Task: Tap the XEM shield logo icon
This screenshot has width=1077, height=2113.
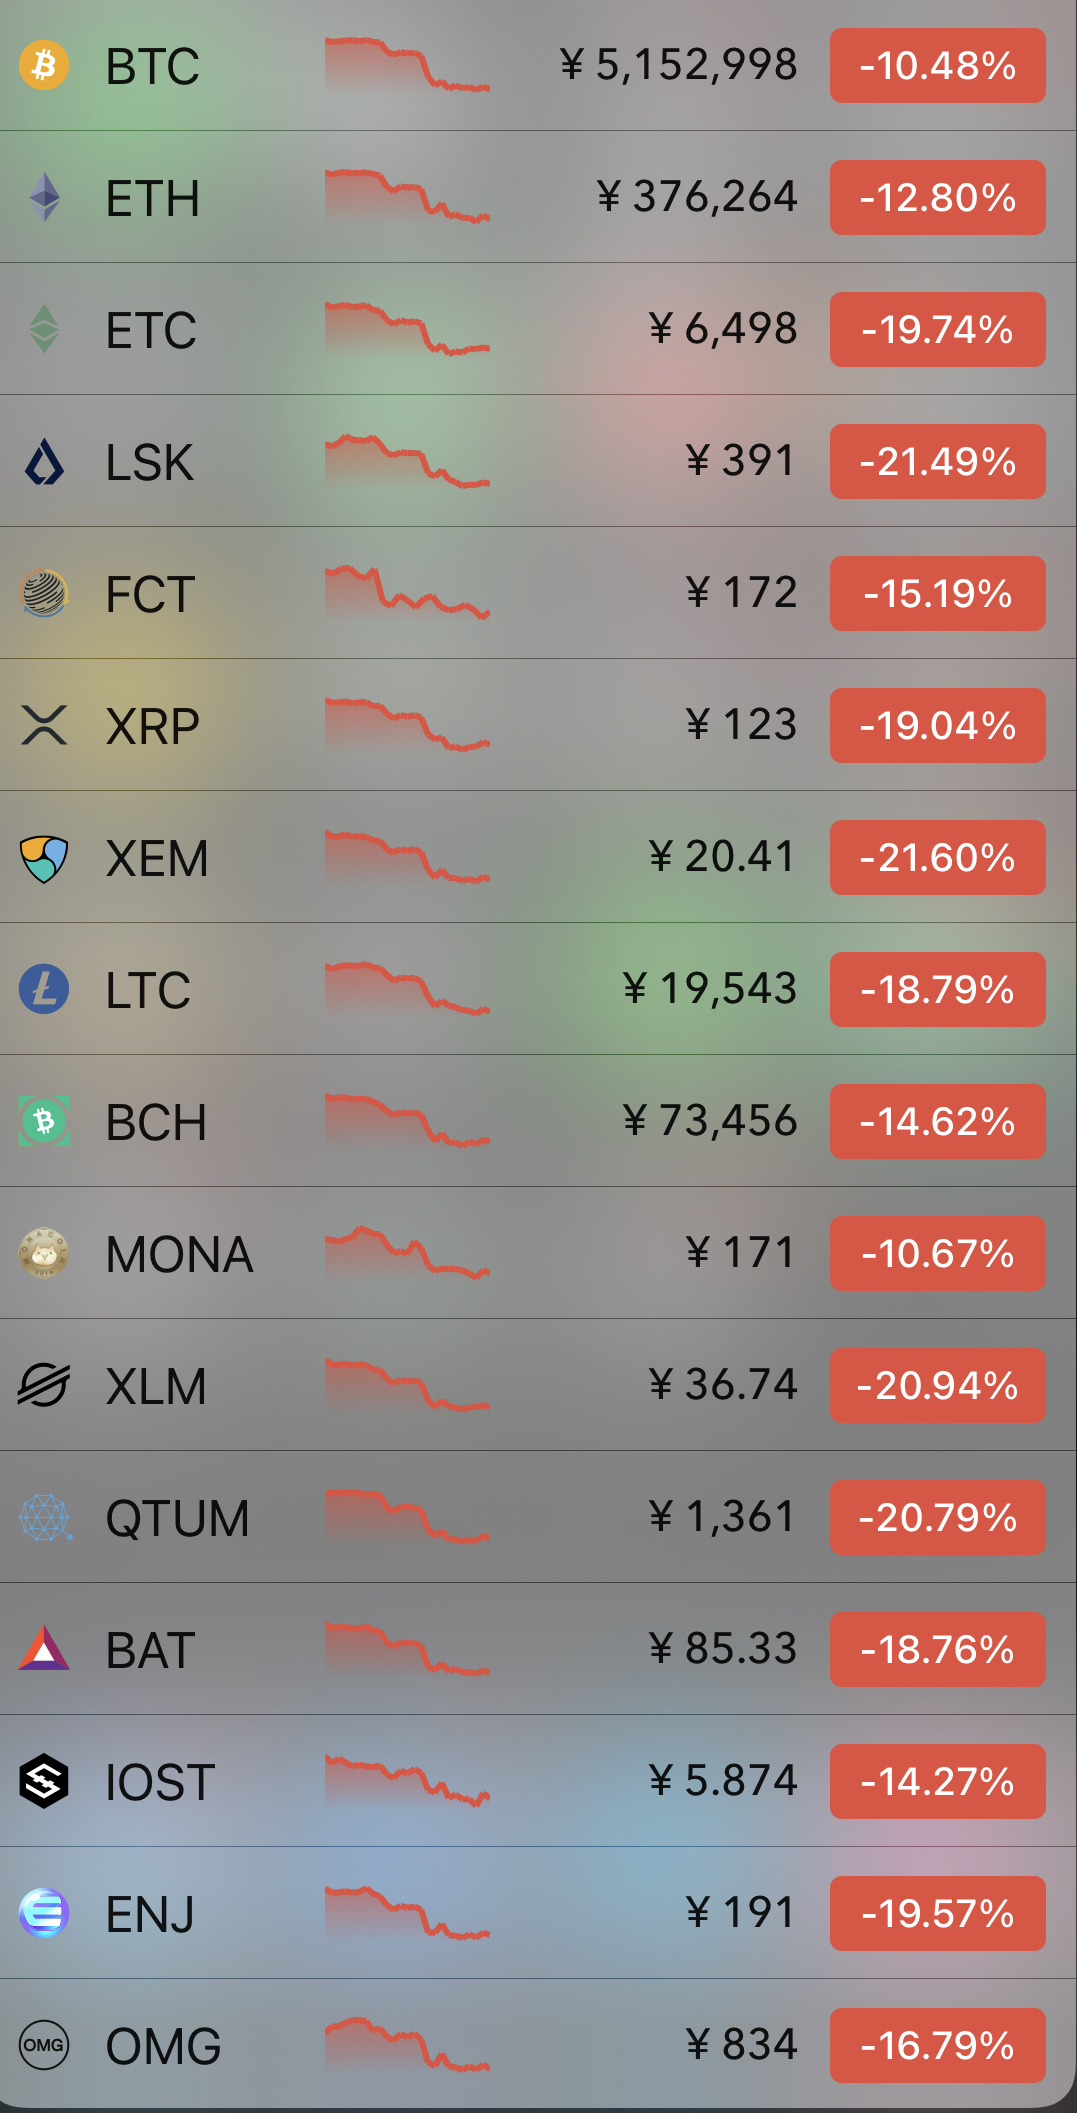Action: [44, 858]
